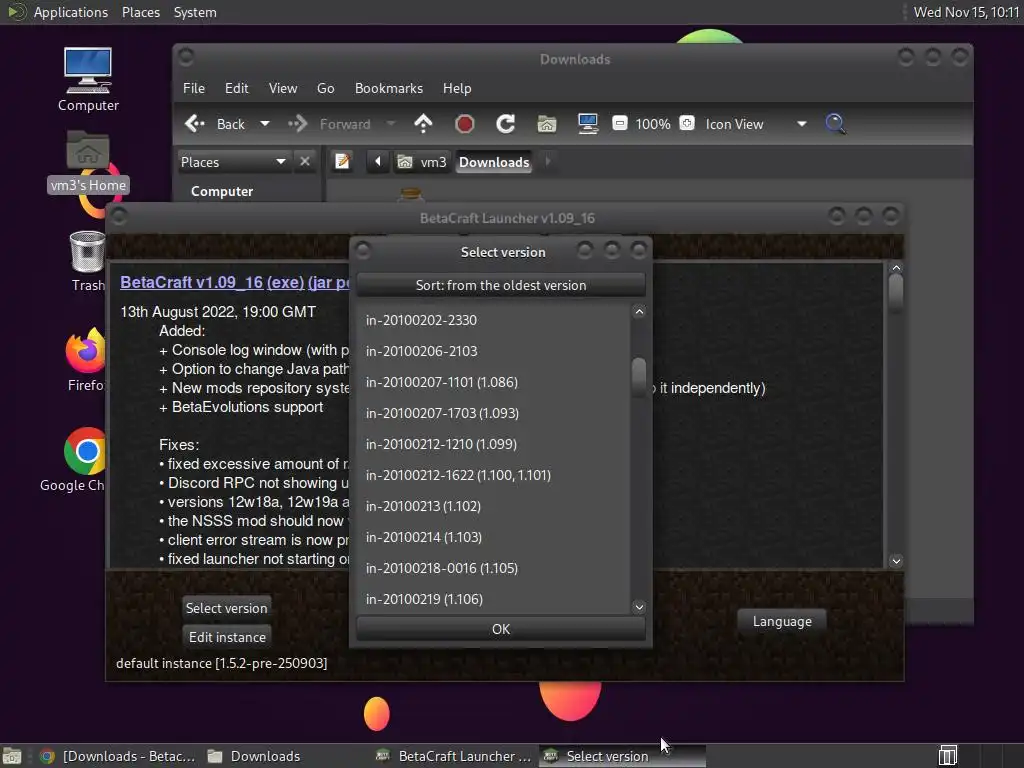Open the Computer desktop icon
The height and width of the screenshot is (768, 1024).
point(88,80)
